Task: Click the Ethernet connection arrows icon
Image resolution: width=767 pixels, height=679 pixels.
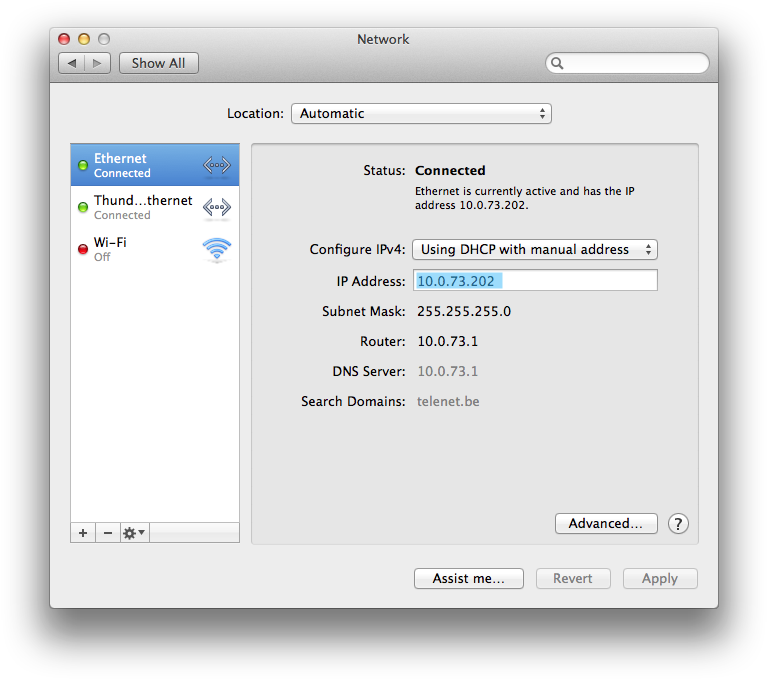Action: (x=216, y=165)
